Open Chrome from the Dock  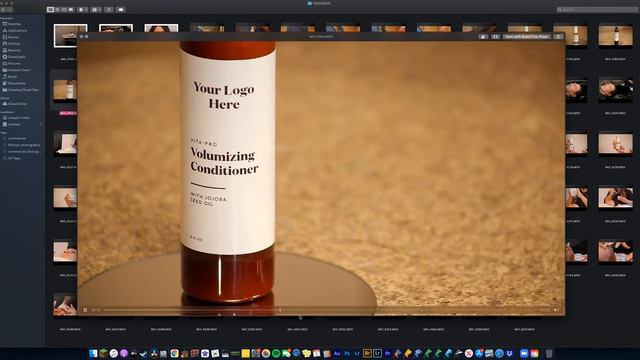tap(174, 353)
